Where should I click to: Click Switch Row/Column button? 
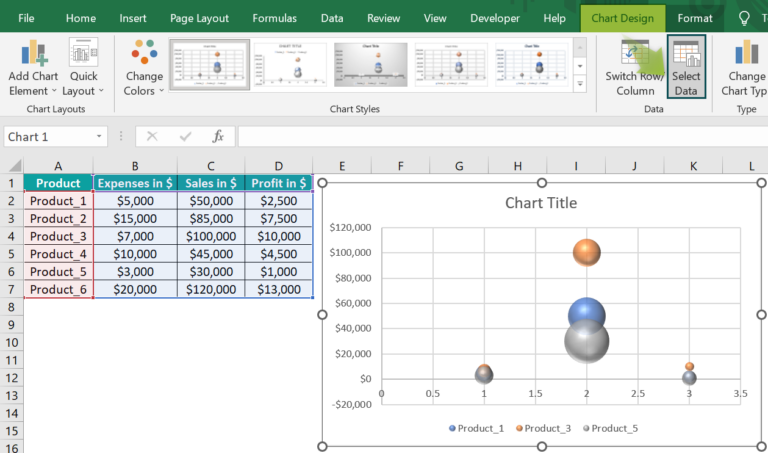coord(635,68)
